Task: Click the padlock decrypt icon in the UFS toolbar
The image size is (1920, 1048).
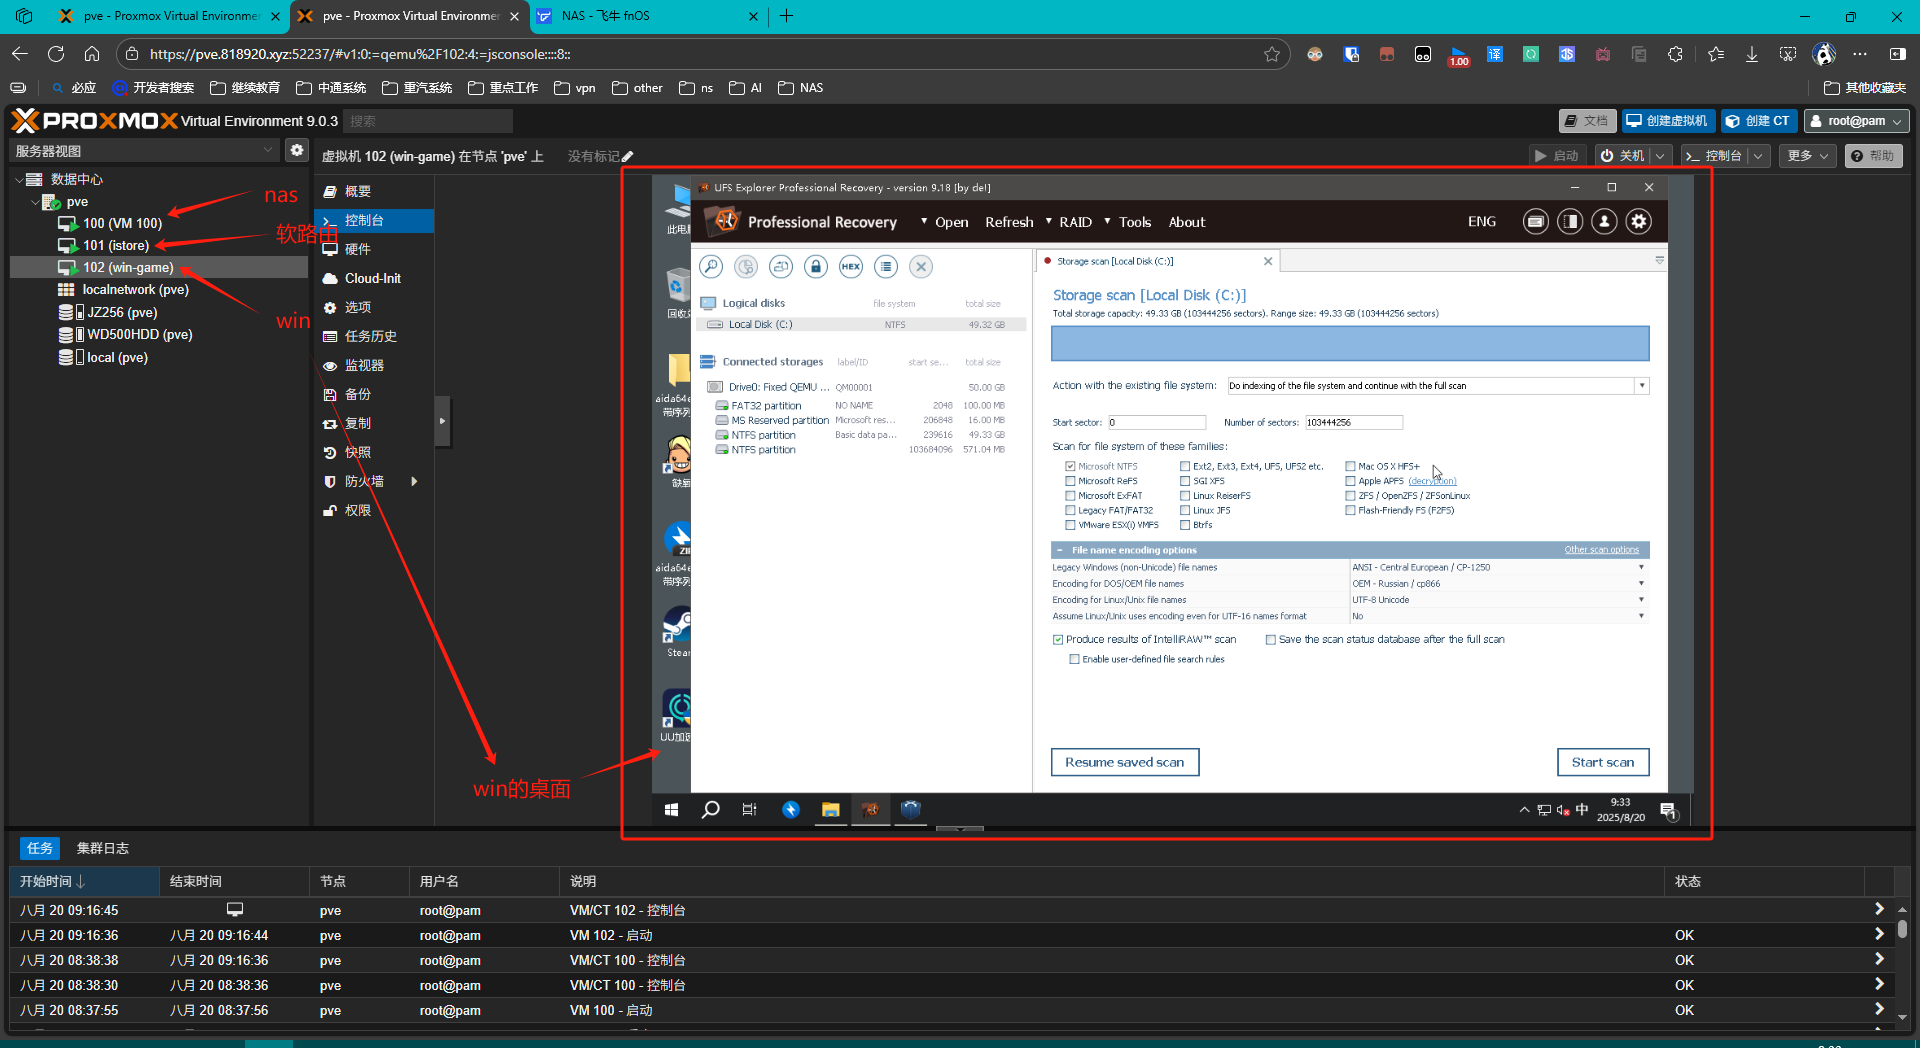Action: click(816, 266)
